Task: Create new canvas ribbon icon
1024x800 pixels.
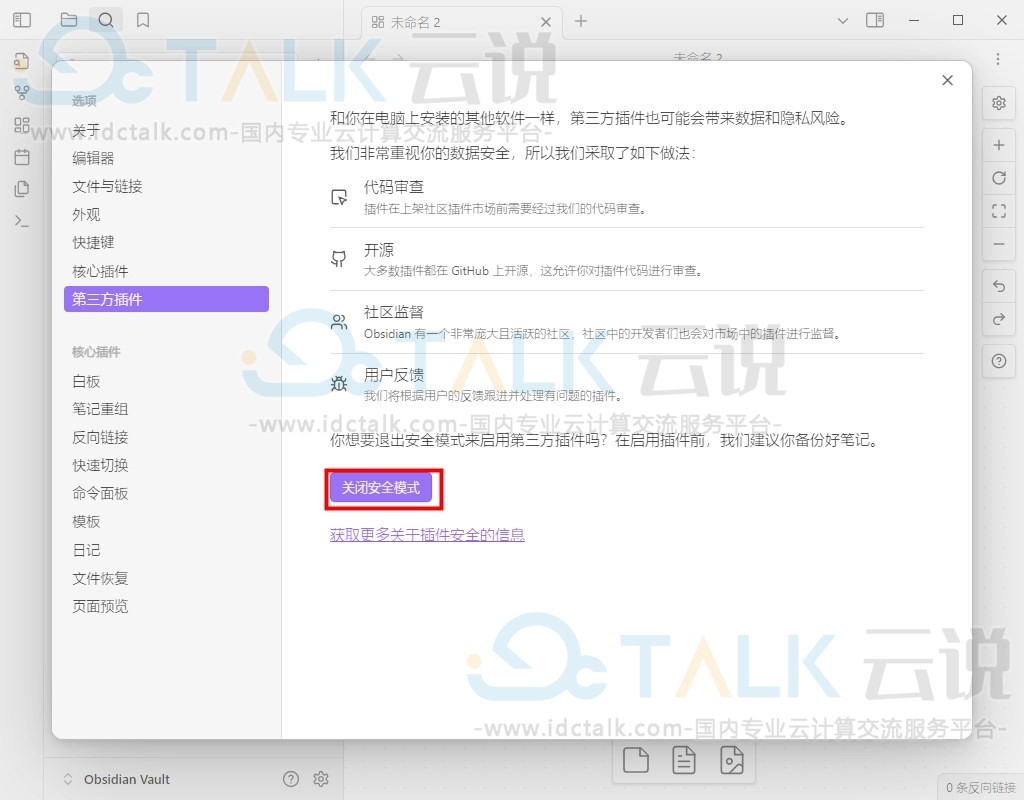Action: click(22, 125)
